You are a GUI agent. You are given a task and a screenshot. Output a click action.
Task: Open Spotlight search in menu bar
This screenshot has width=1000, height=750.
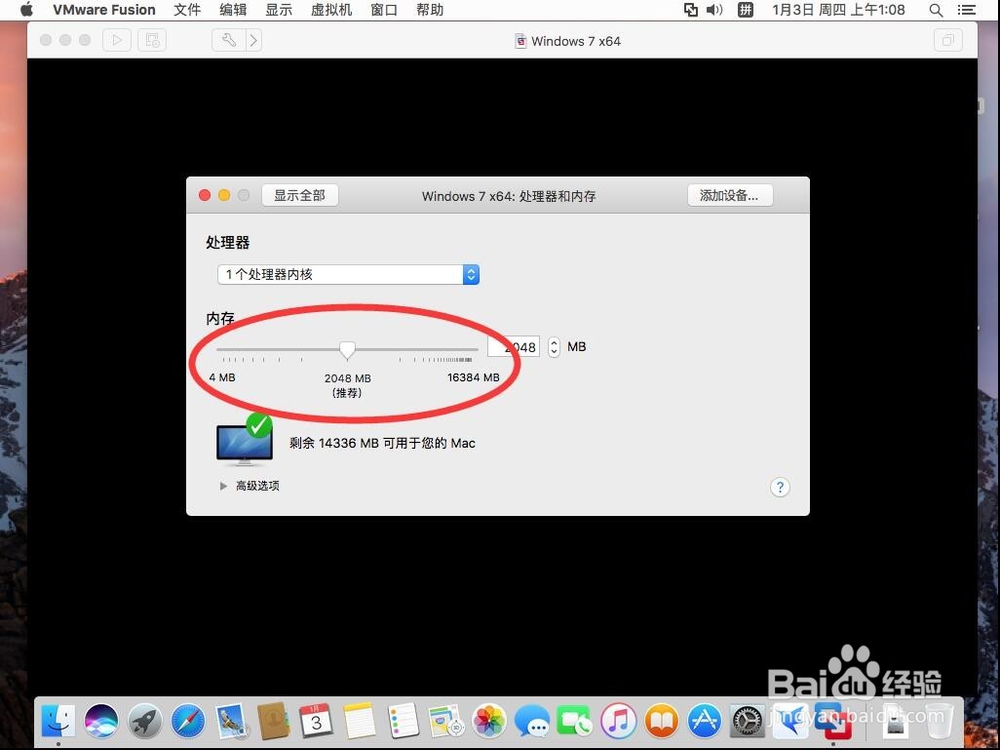936,10
